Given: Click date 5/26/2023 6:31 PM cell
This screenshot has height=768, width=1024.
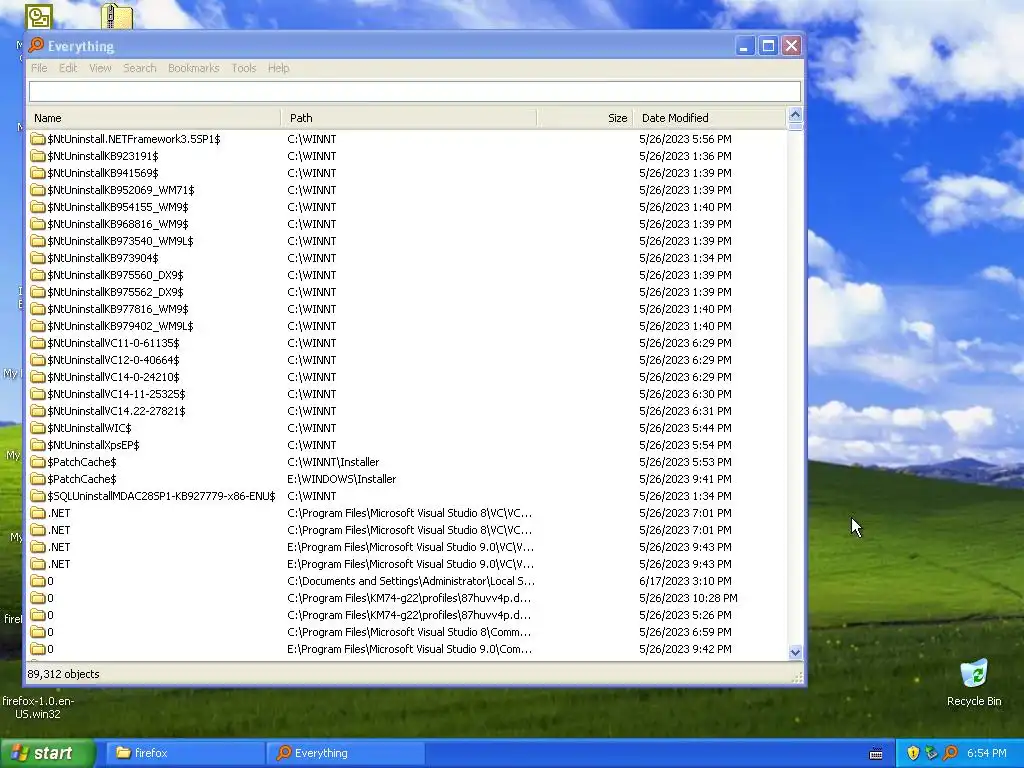Looking at the screenshot, I should pyautogui.click(x=685, y=411).
